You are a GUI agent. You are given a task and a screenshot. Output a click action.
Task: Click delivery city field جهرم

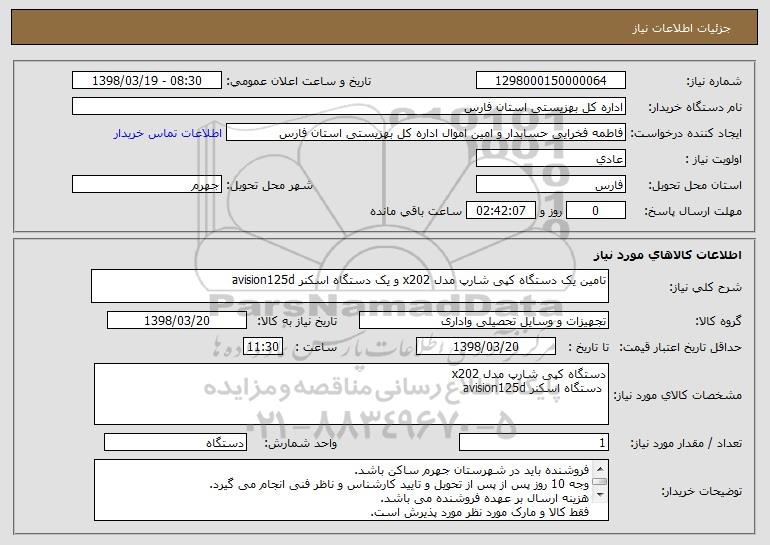(x=147, y=185)
